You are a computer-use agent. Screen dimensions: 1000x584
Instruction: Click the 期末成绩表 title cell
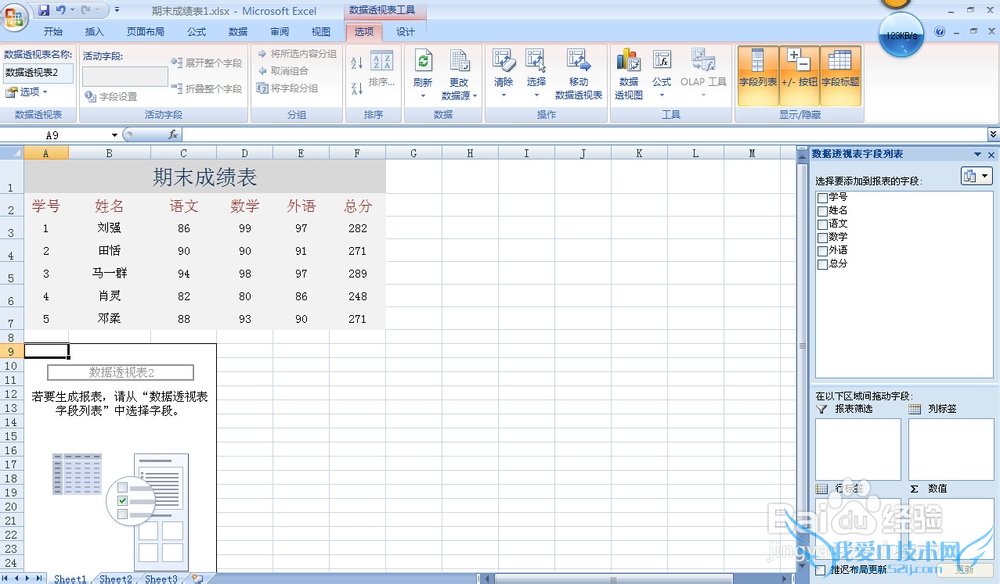click(x=205, y=177)
